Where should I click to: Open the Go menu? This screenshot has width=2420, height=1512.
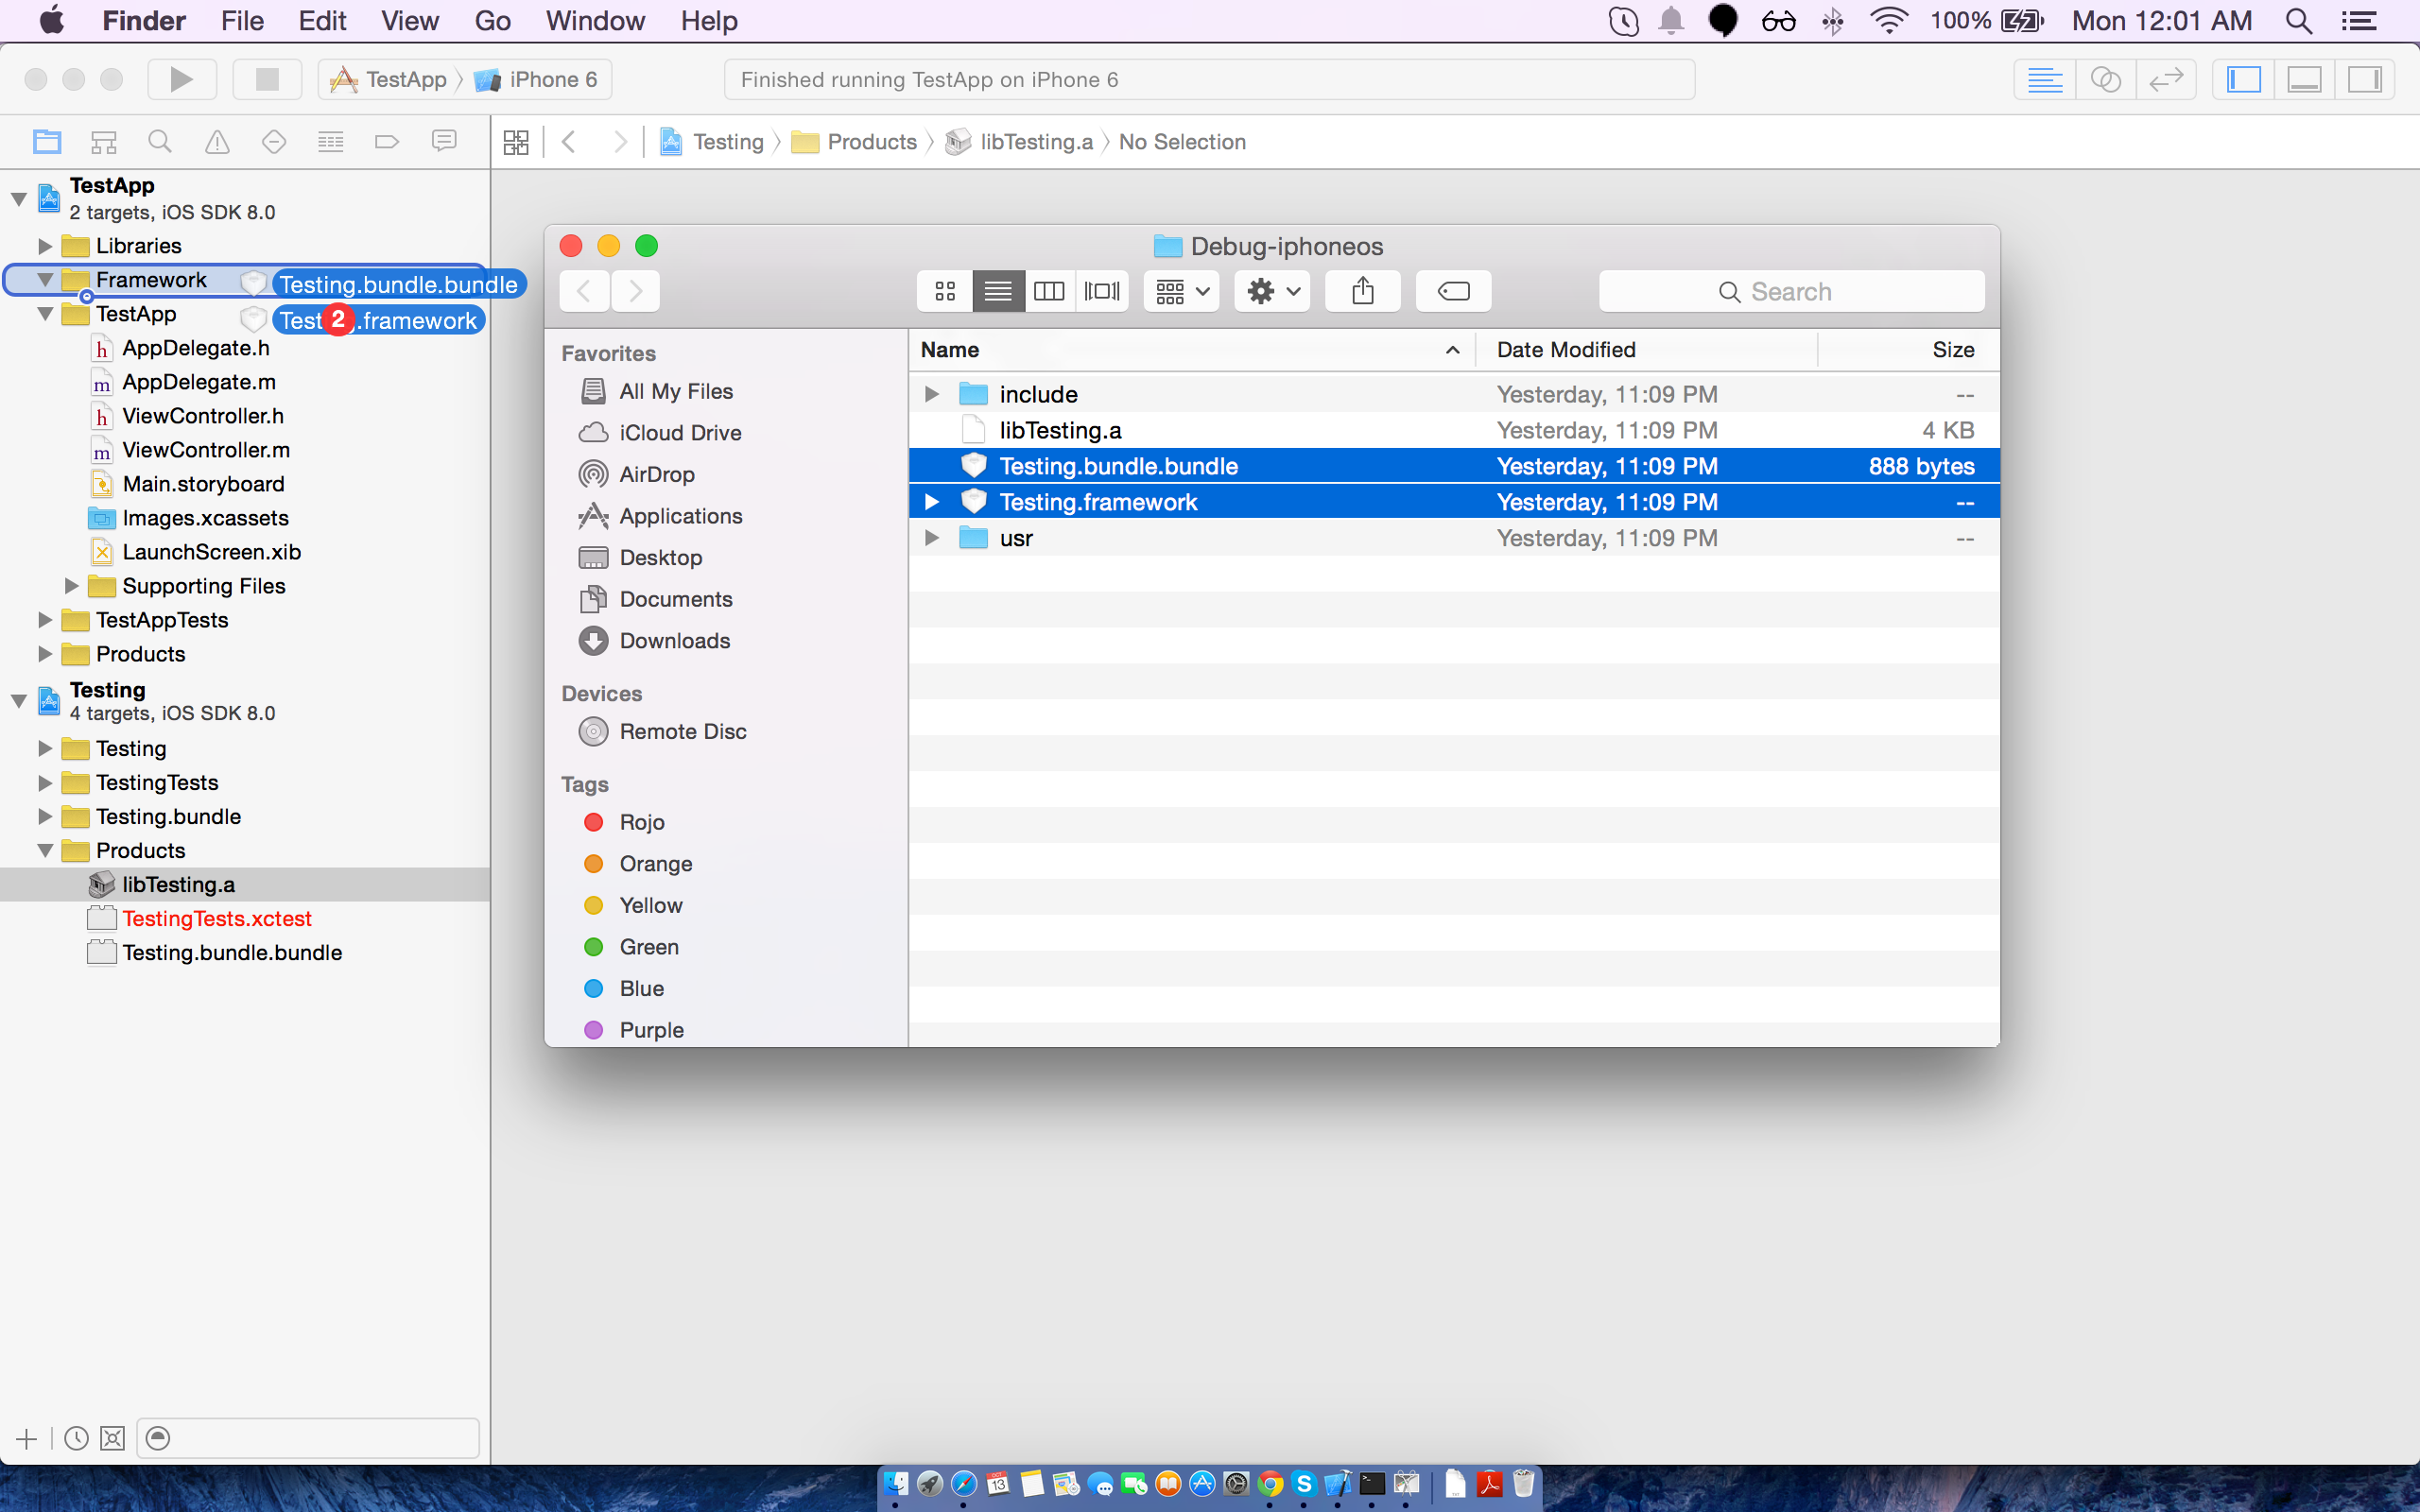(492, 21)
